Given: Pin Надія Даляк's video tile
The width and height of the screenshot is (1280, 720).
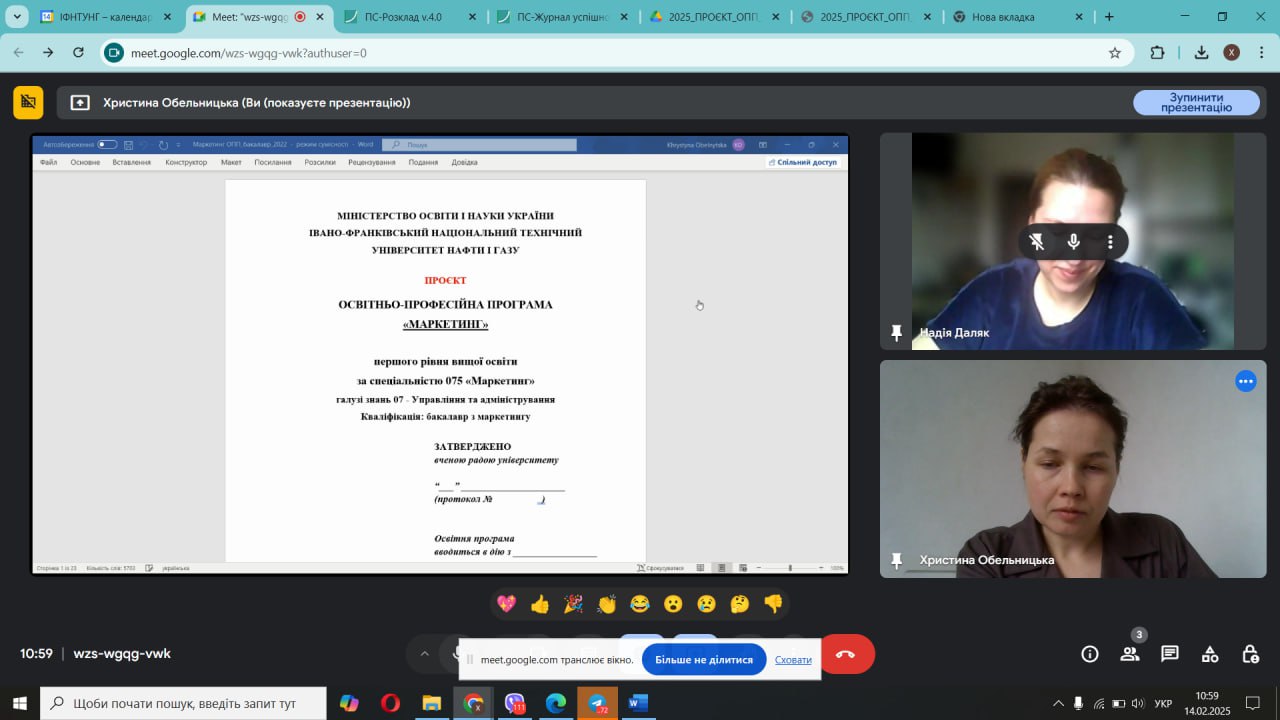Looking at the screenshot, I should [897, 333].
